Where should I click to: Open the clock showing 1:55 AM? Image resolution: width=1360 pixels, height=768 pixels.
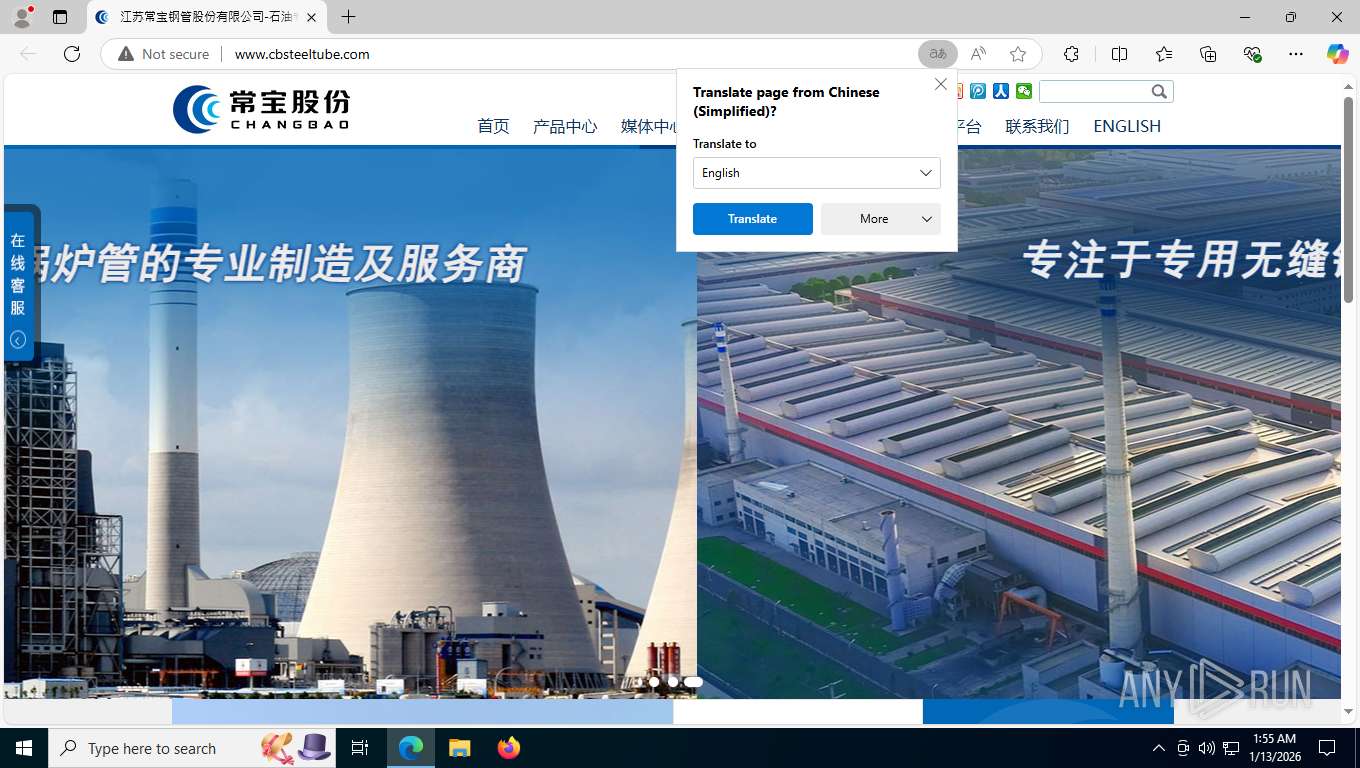1274,748
